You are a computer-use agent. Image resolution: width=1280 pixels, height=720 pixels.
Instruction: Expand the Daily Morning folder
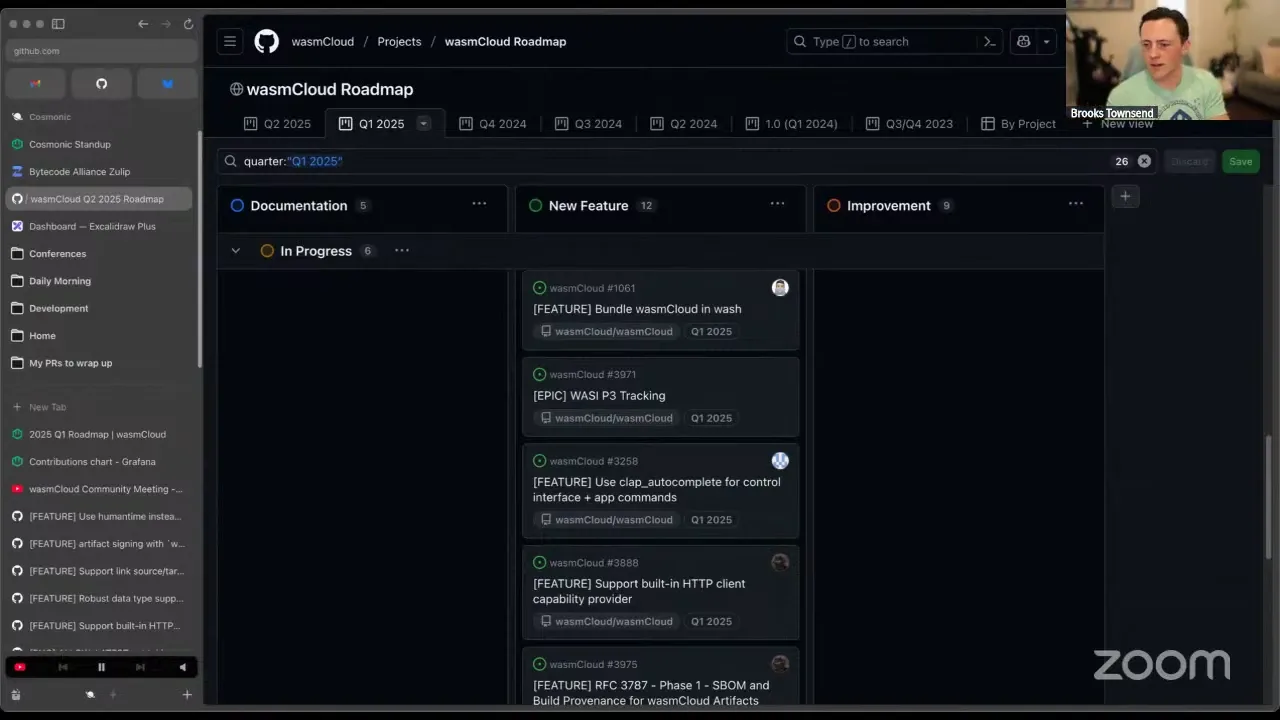point(99,281)
